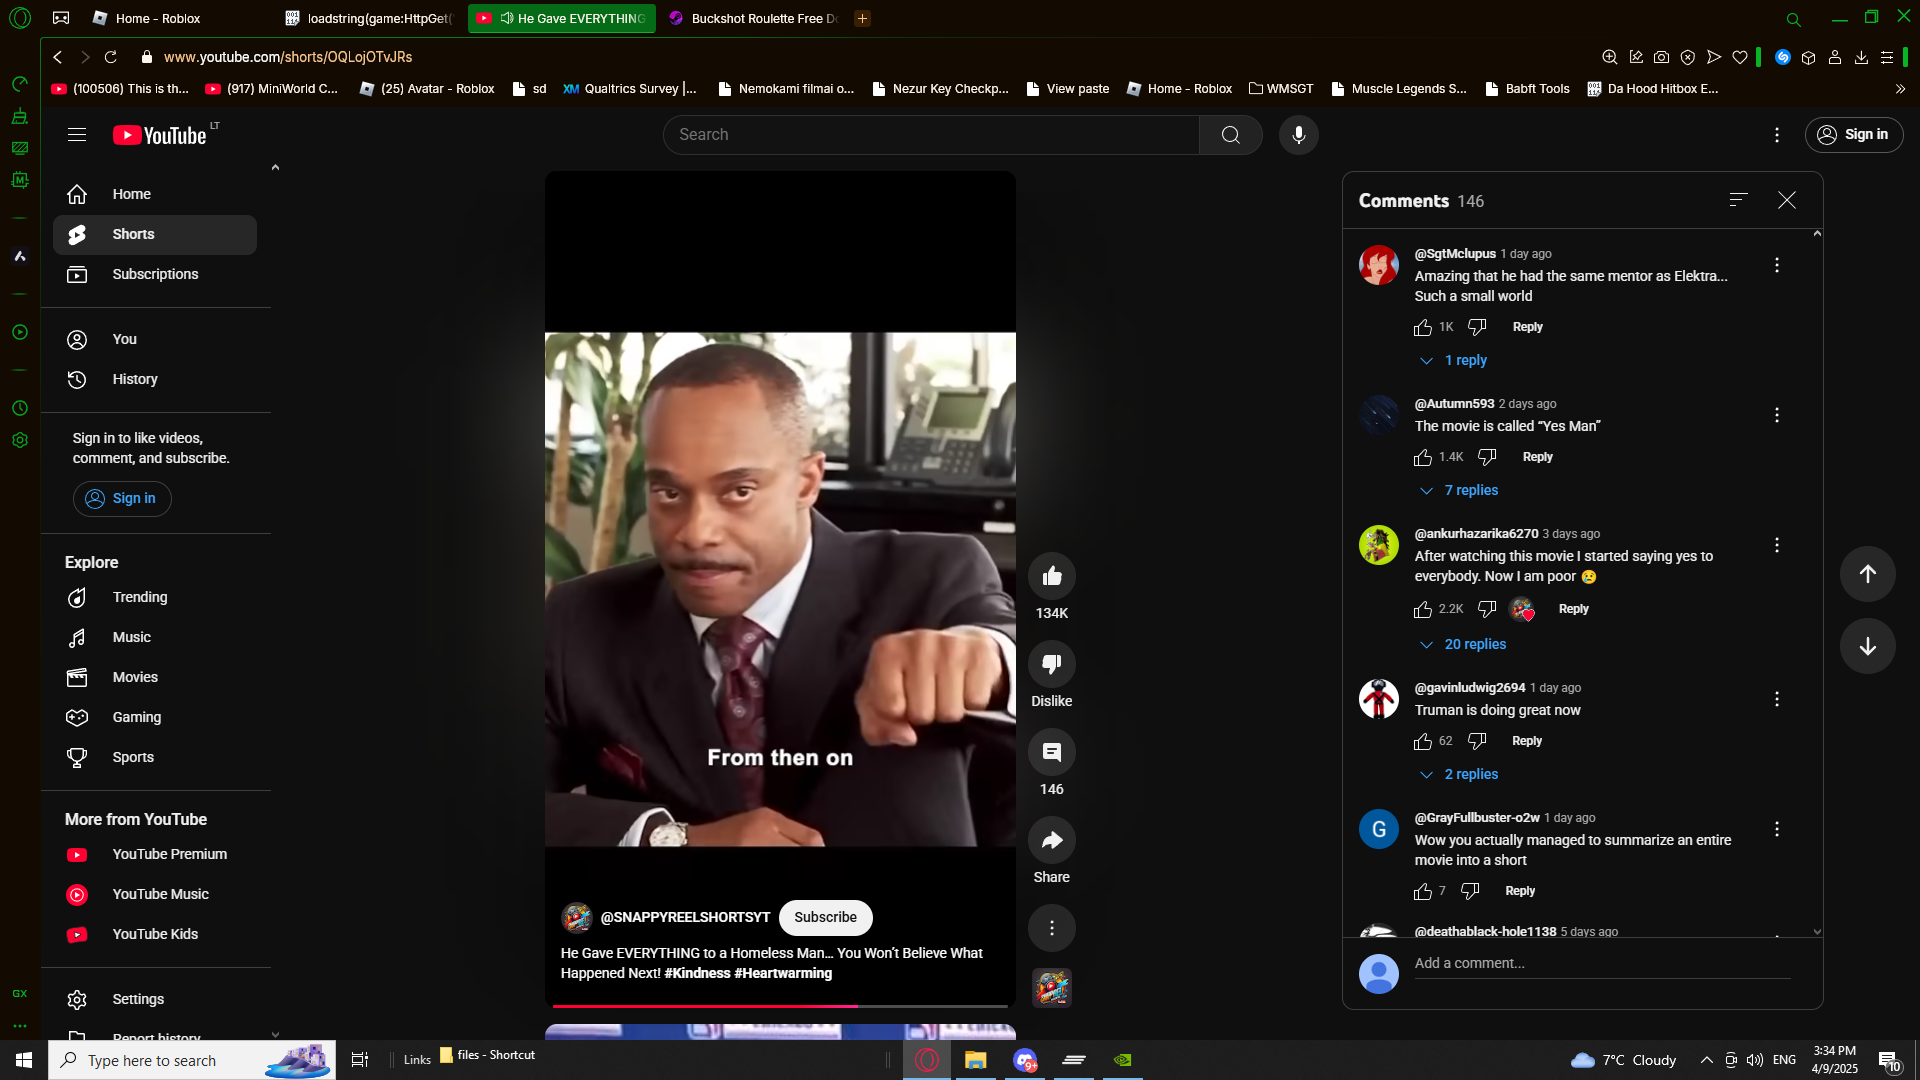The image size is (1920, 1080).
Task: Show more bookmarks with the overflow chevron
Action: point(1900,89)
